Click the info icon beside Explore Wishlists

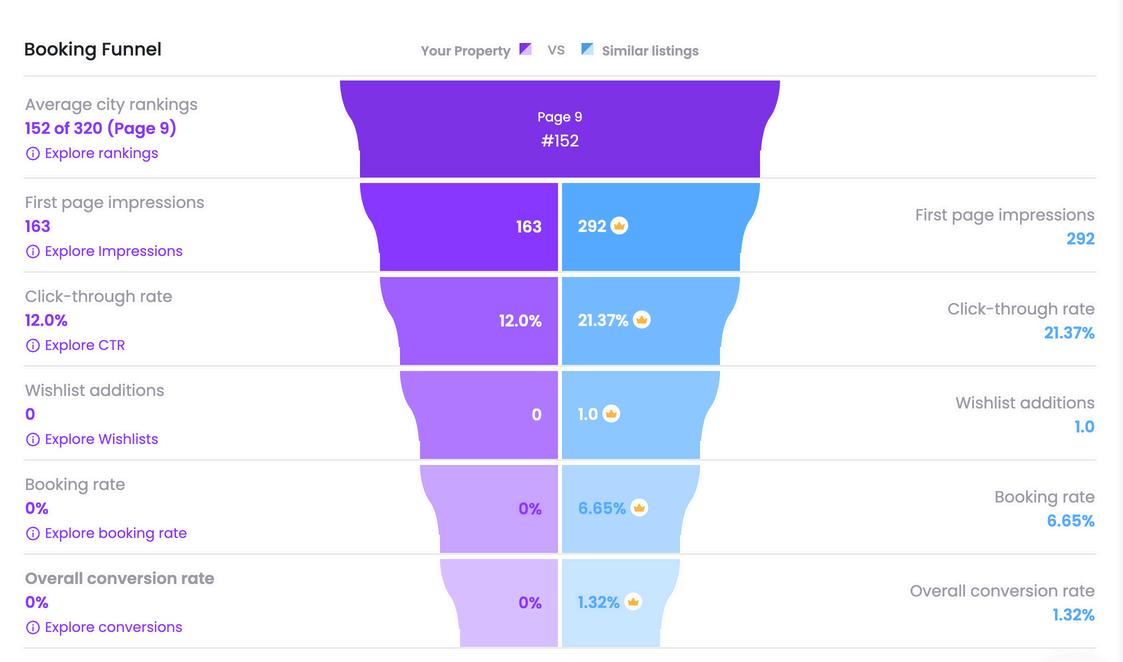pyautogui.click(x=33, y=440)
